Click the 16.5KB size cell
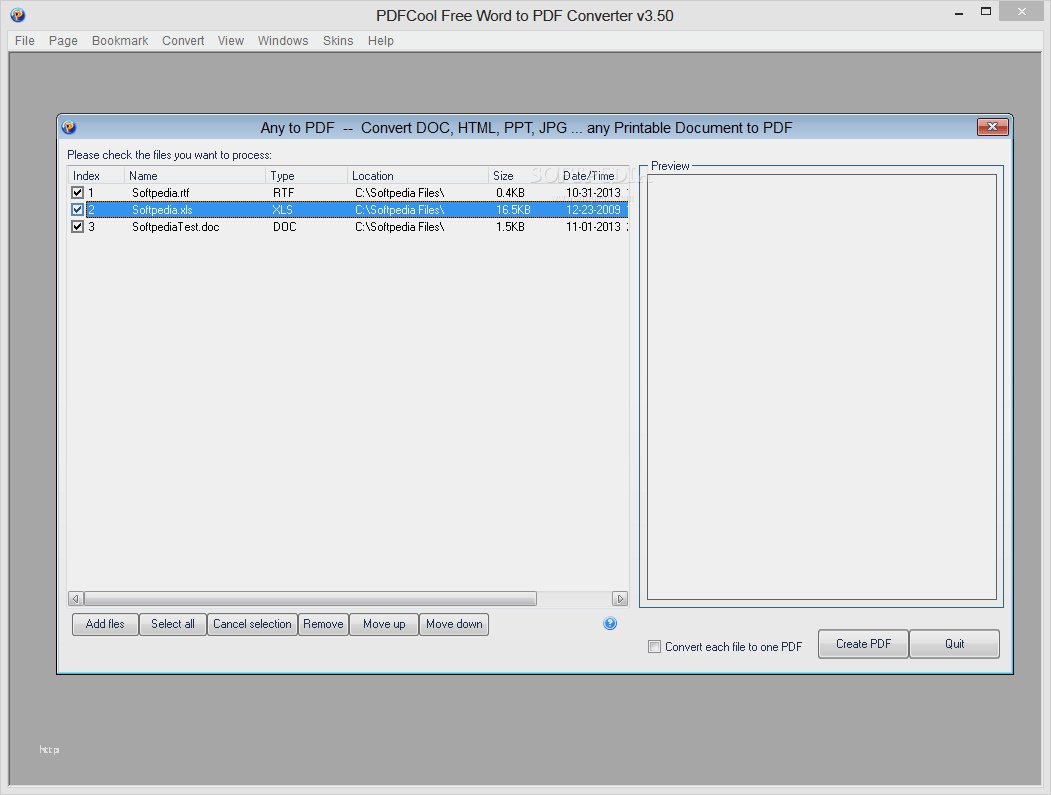This screenshot has height=795, width=1051. [x=513, y=210]
